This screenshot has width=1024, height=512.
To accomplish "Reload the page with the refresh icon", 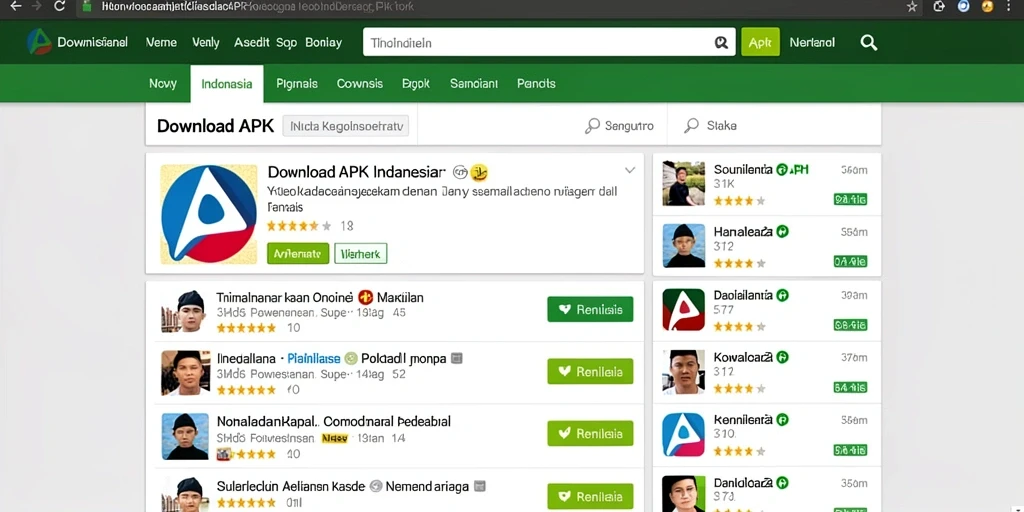I will (60, 7).
